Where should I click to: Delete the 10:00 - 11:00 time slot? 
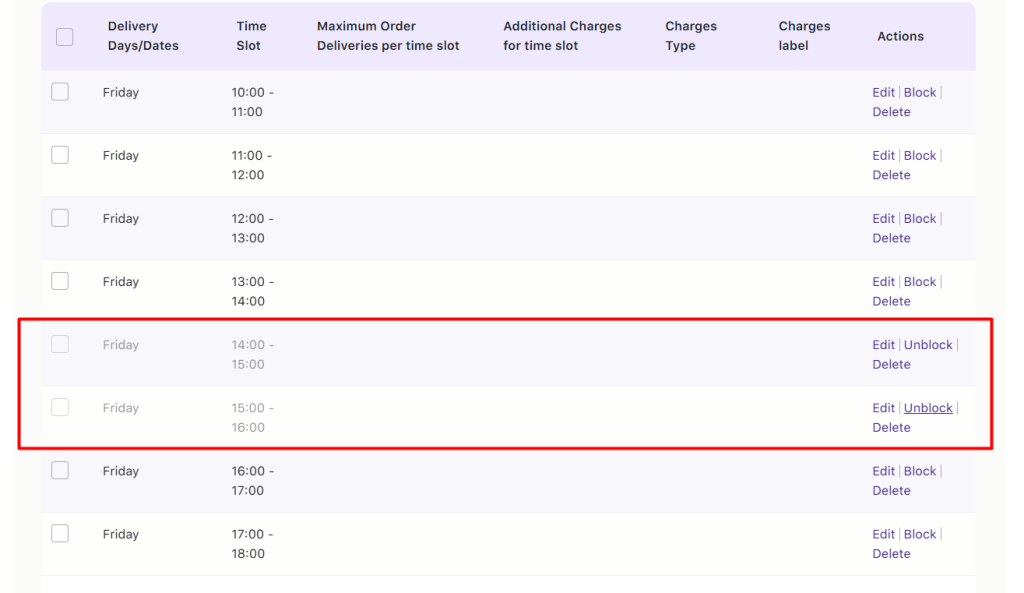pos(891,111)
